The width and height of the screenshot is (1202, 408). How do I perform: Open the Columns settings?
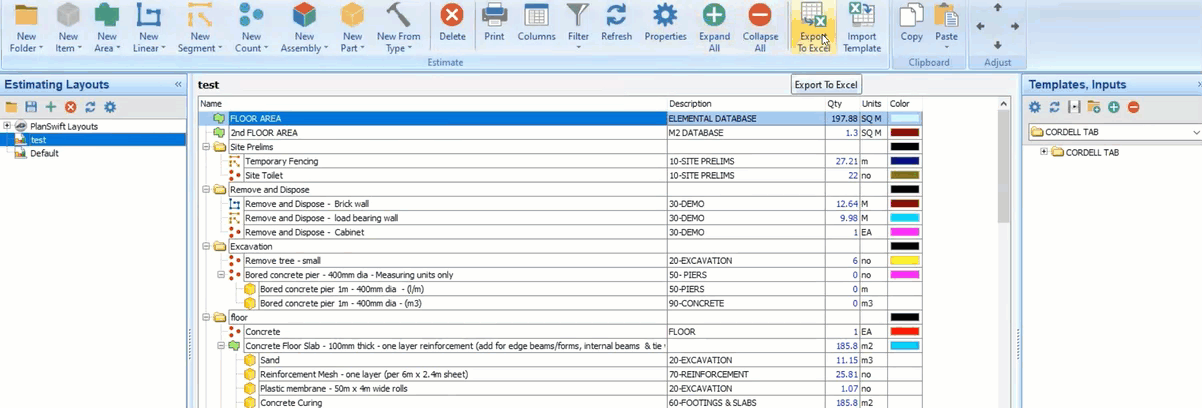click(x=536, y=23)
